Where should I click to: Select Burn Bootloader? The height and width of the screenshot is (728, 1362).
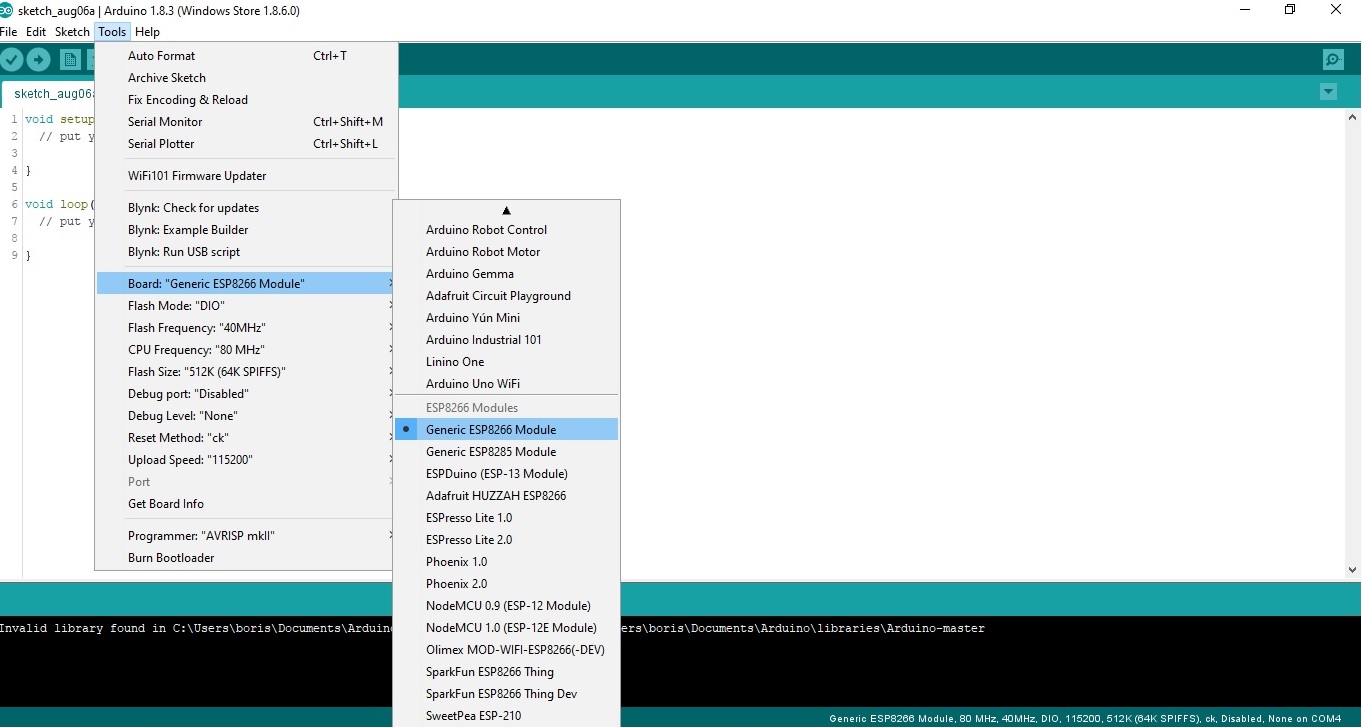click(x=246, y=558)
